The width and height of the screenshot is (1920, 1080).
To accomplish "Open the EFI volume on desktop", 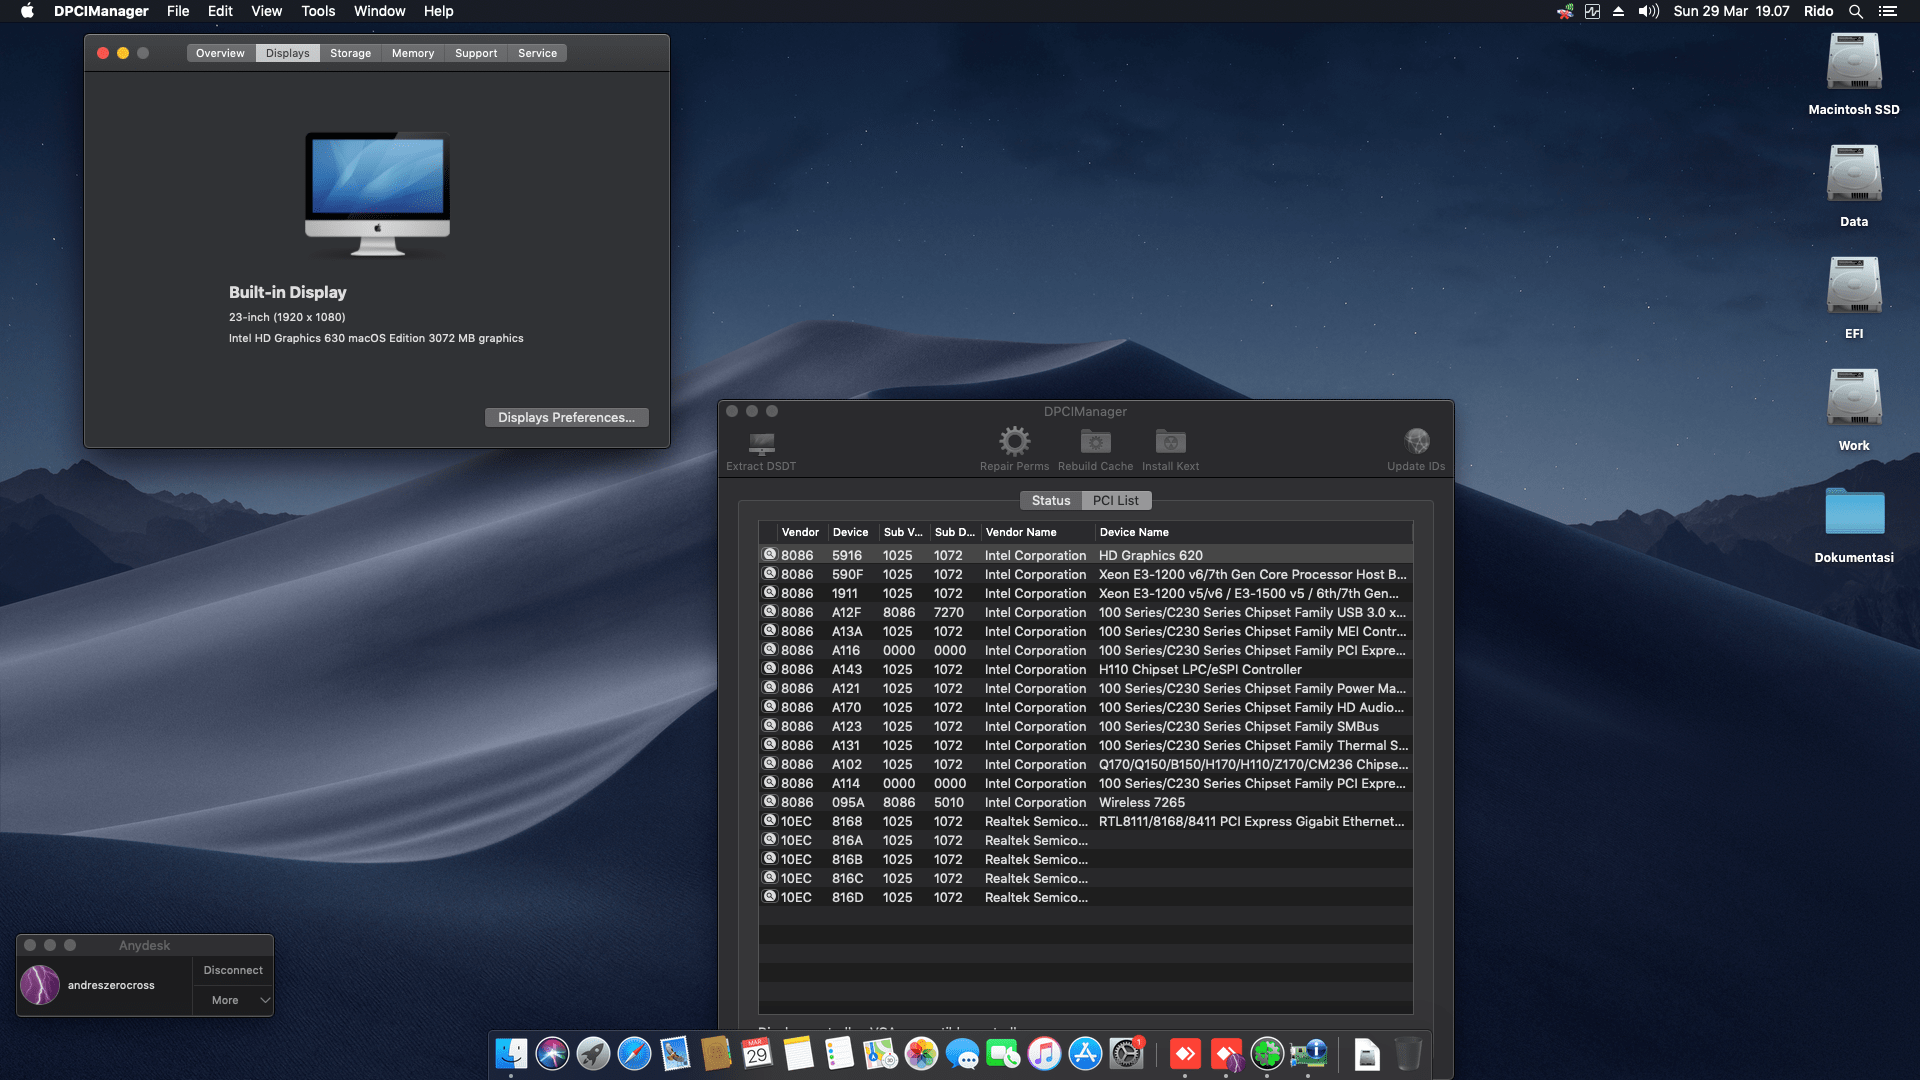I will click(1854, 286).
